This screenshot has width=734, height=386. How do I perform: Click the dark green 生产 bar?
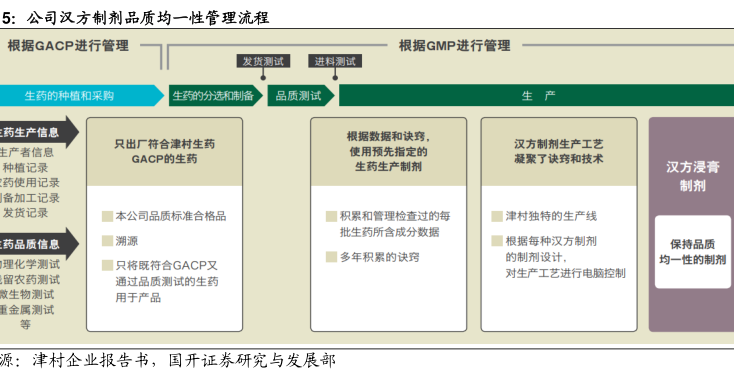click(x=536, y=95)
